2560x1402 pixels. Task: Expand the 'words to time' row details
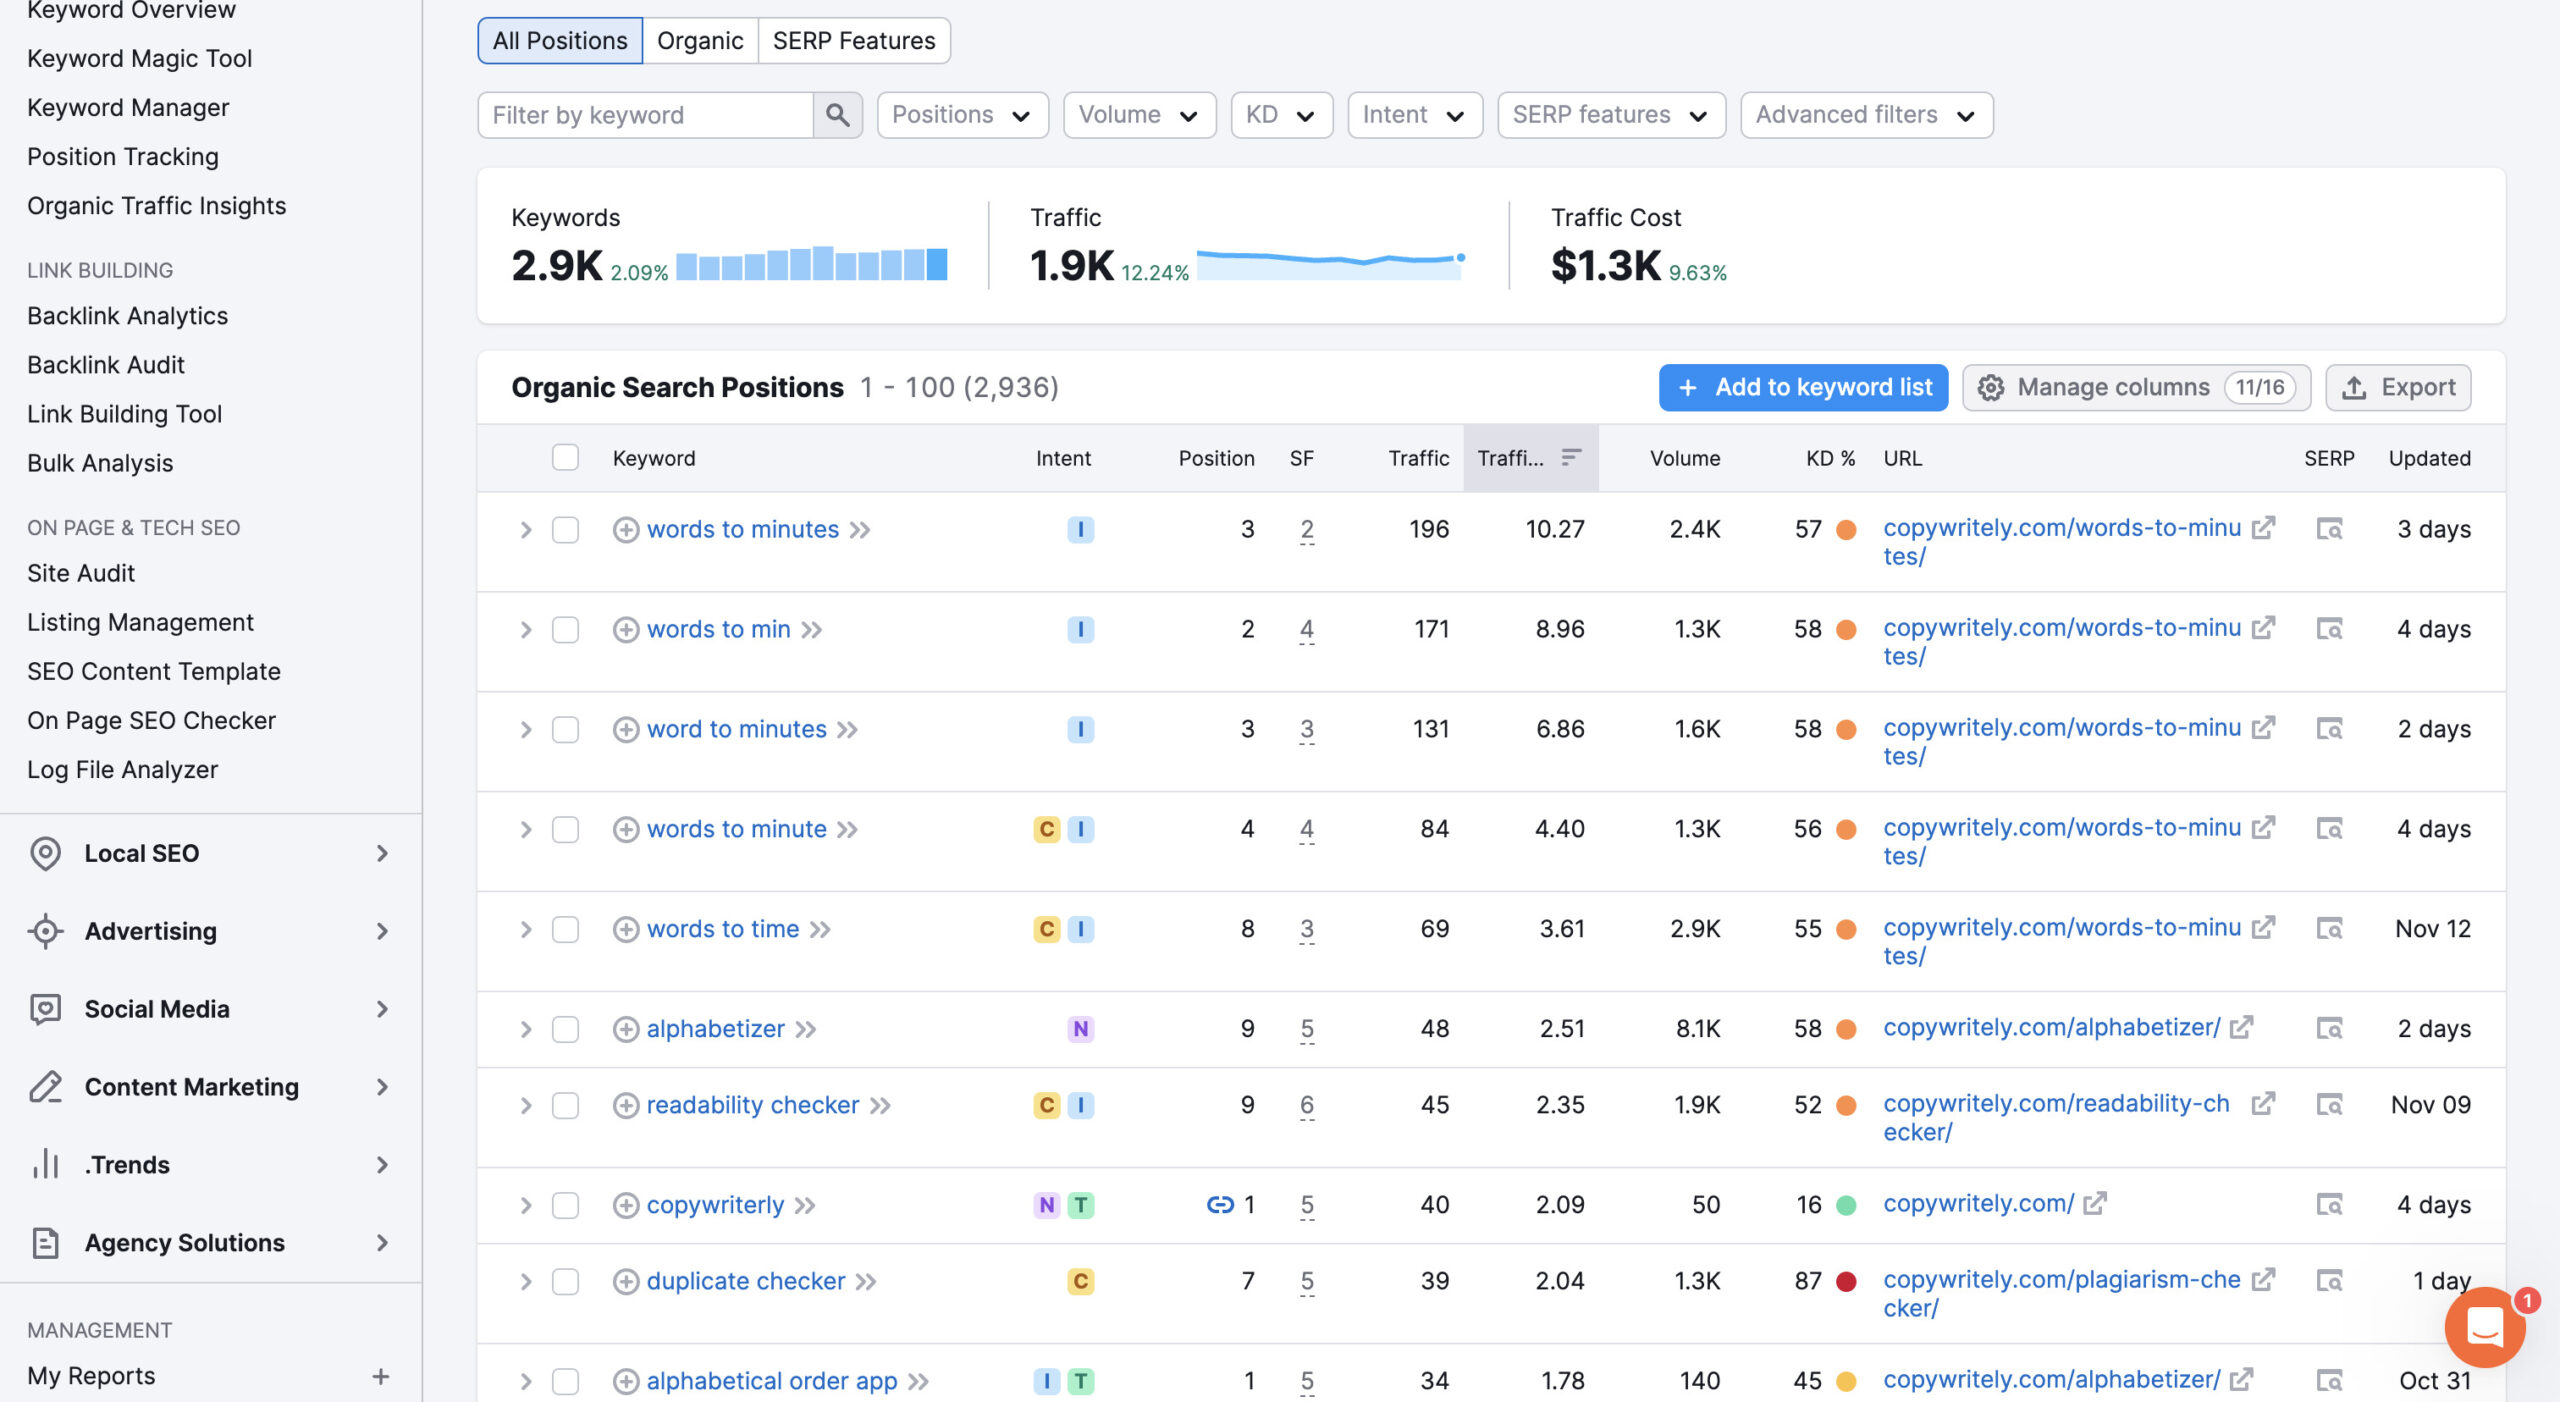(525, 929)
